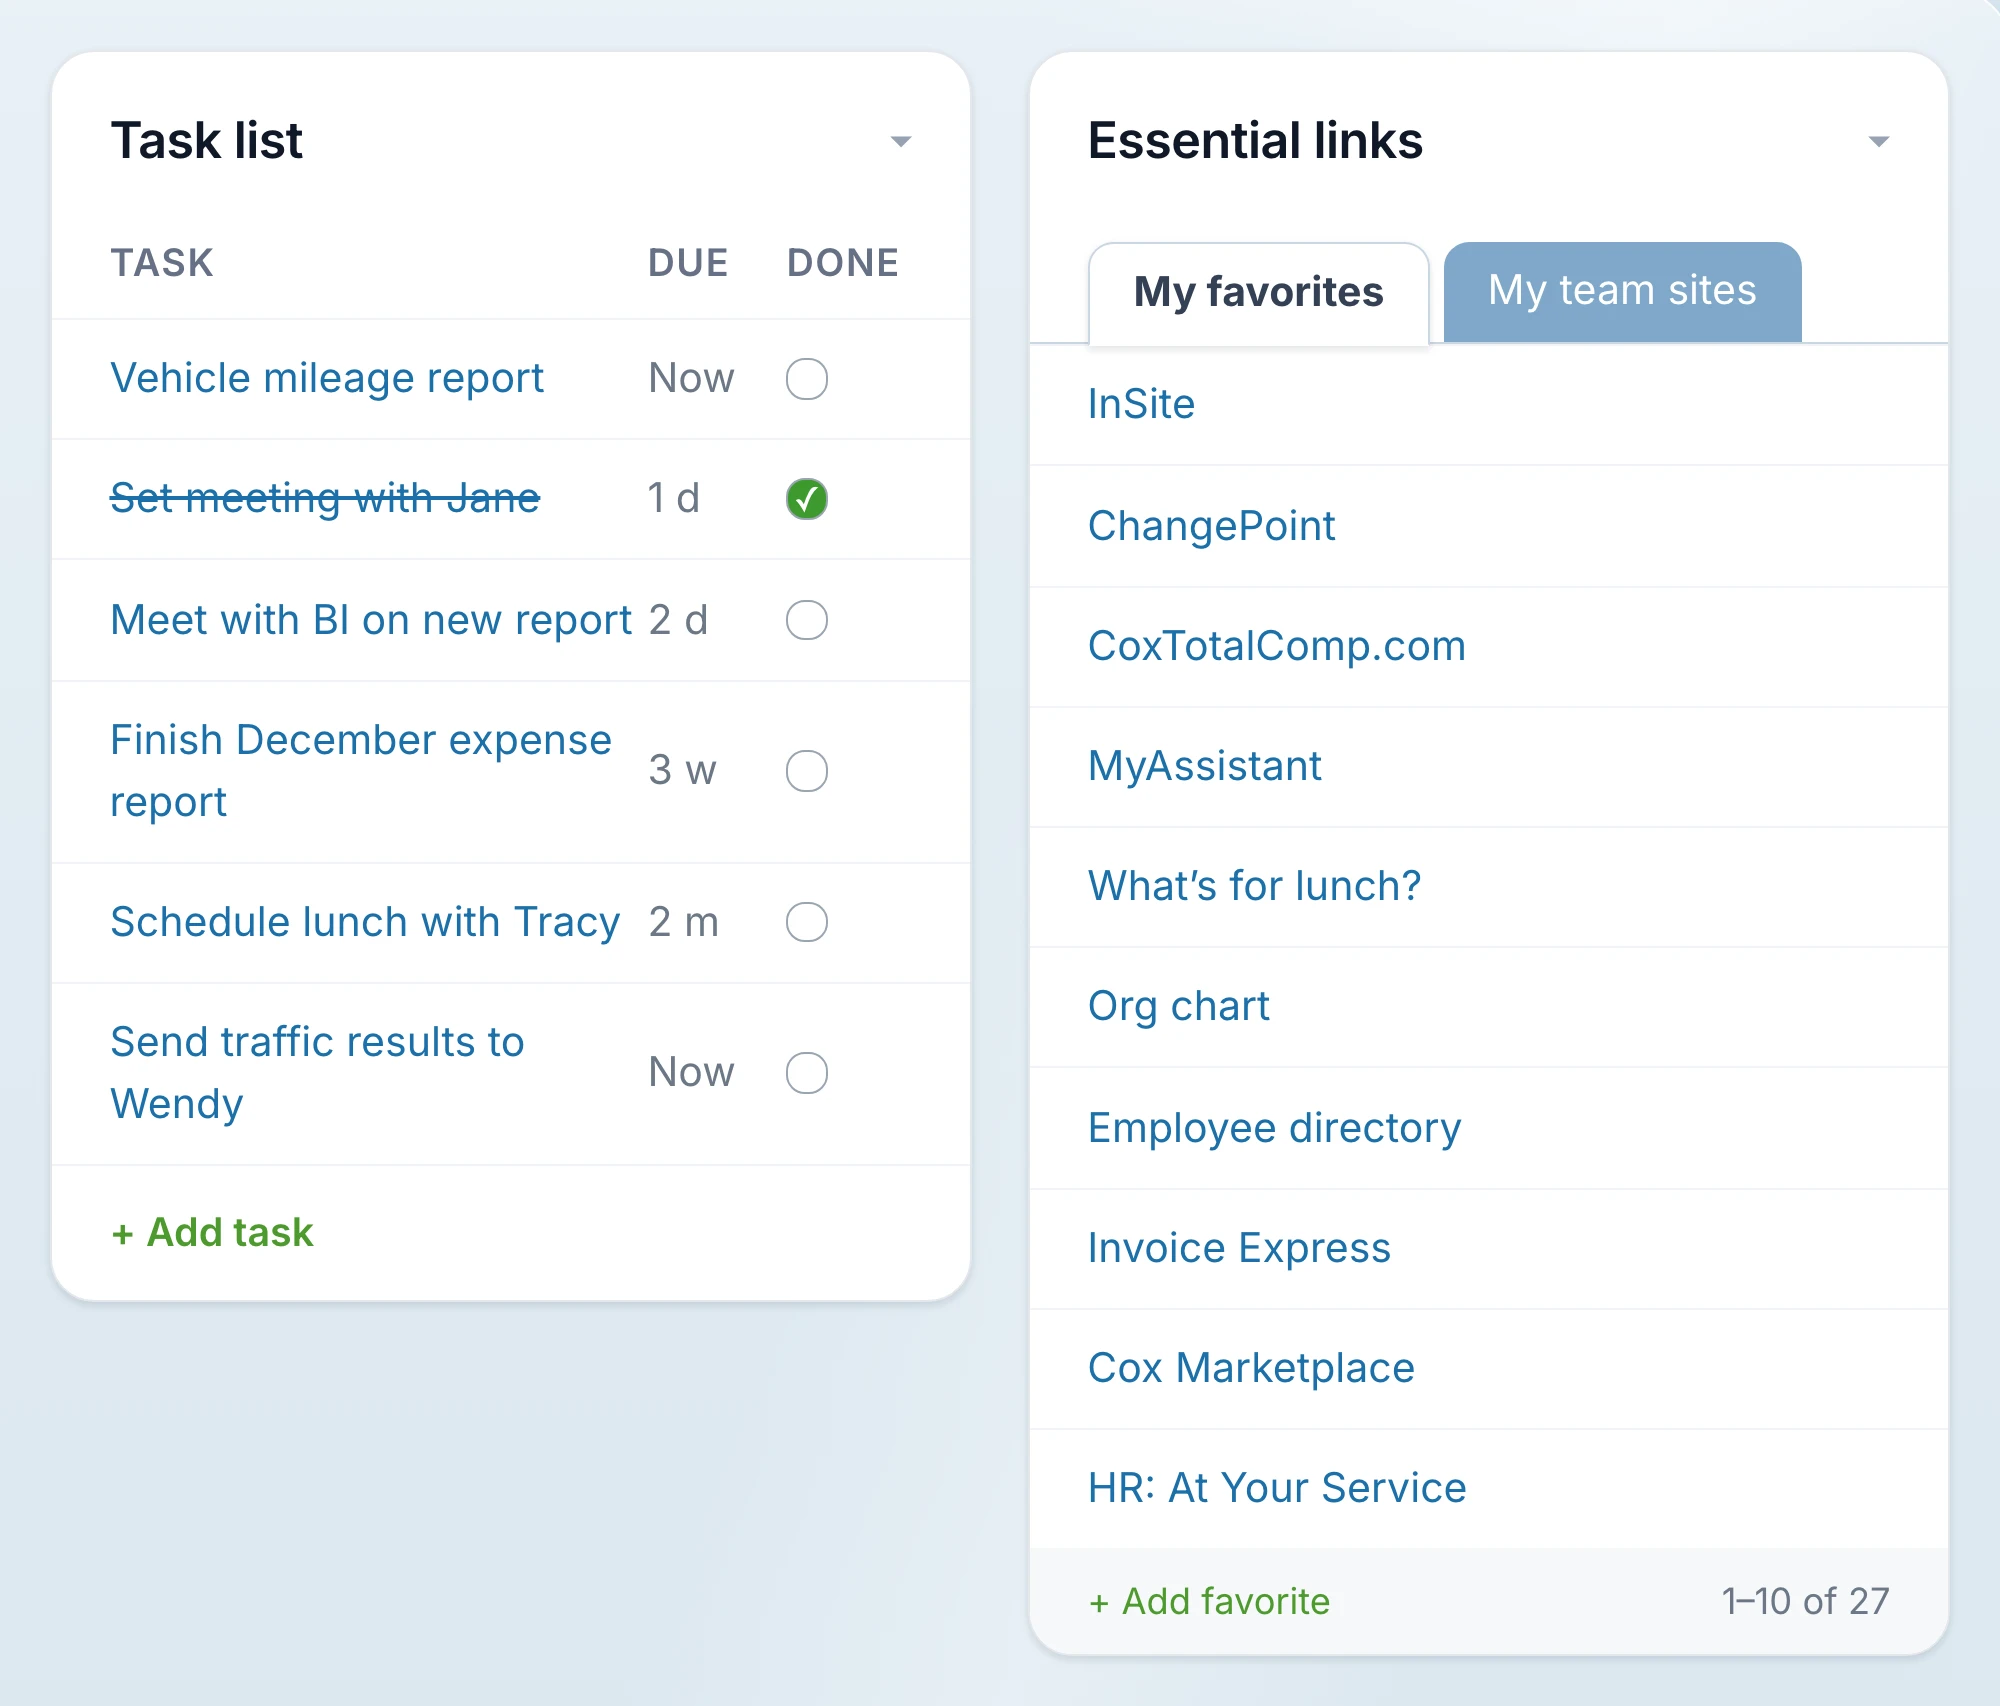Go to CoxTotalComp.com

(x=1276, y=646)
